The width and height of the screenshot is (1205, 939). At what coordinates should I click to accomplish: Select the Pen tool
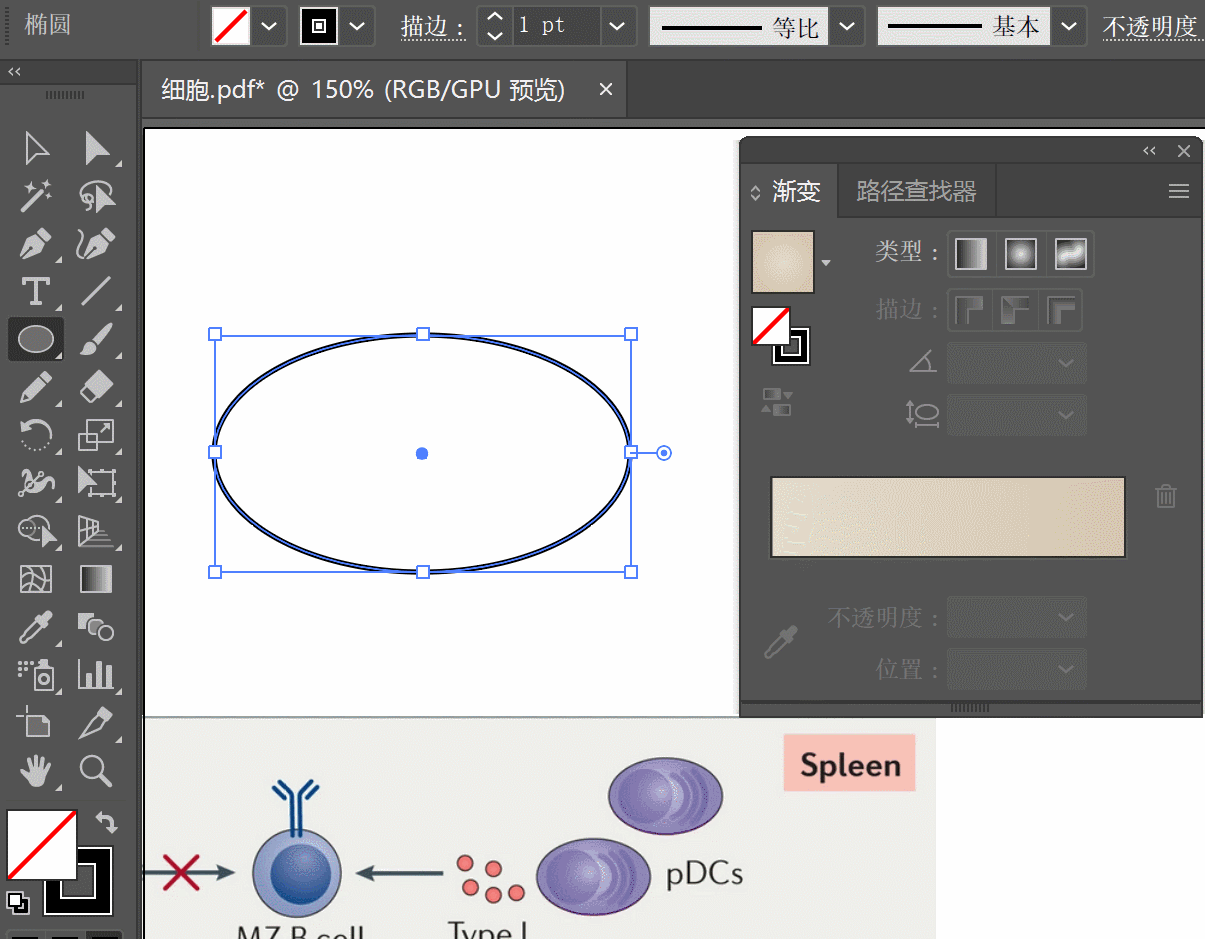point(37,245)
